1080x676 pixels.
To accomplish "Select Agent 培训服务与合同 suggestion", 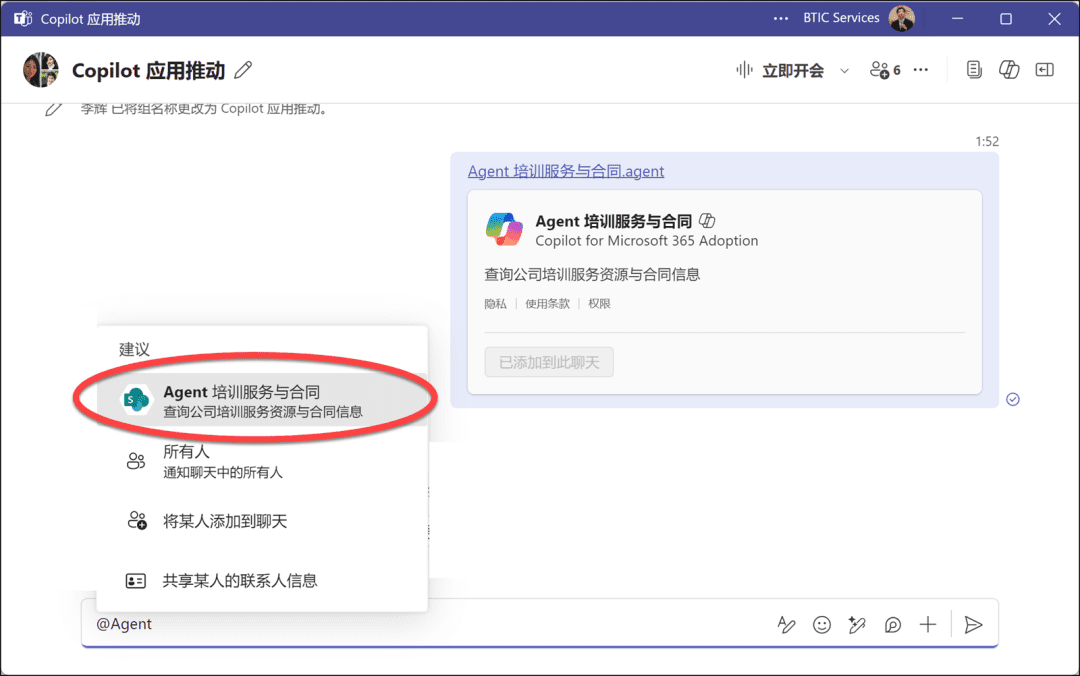I will [x=262, y=400].
